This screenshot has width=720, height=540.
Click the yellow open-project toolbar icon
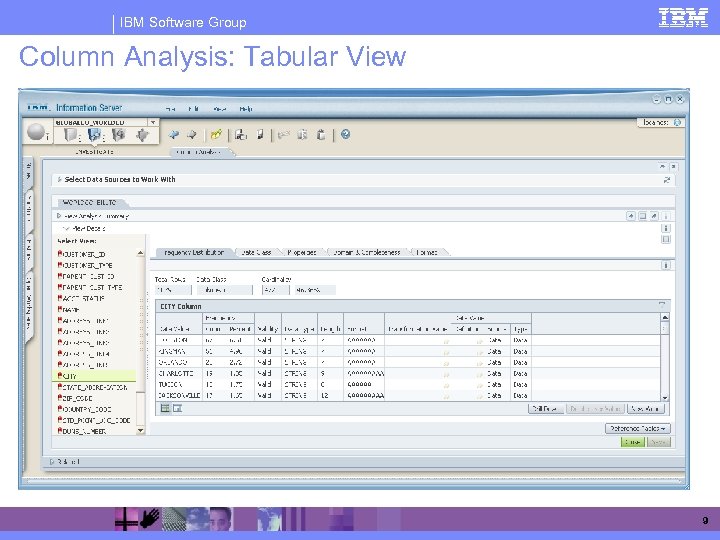pyautogui.click(x=216, y=134)
